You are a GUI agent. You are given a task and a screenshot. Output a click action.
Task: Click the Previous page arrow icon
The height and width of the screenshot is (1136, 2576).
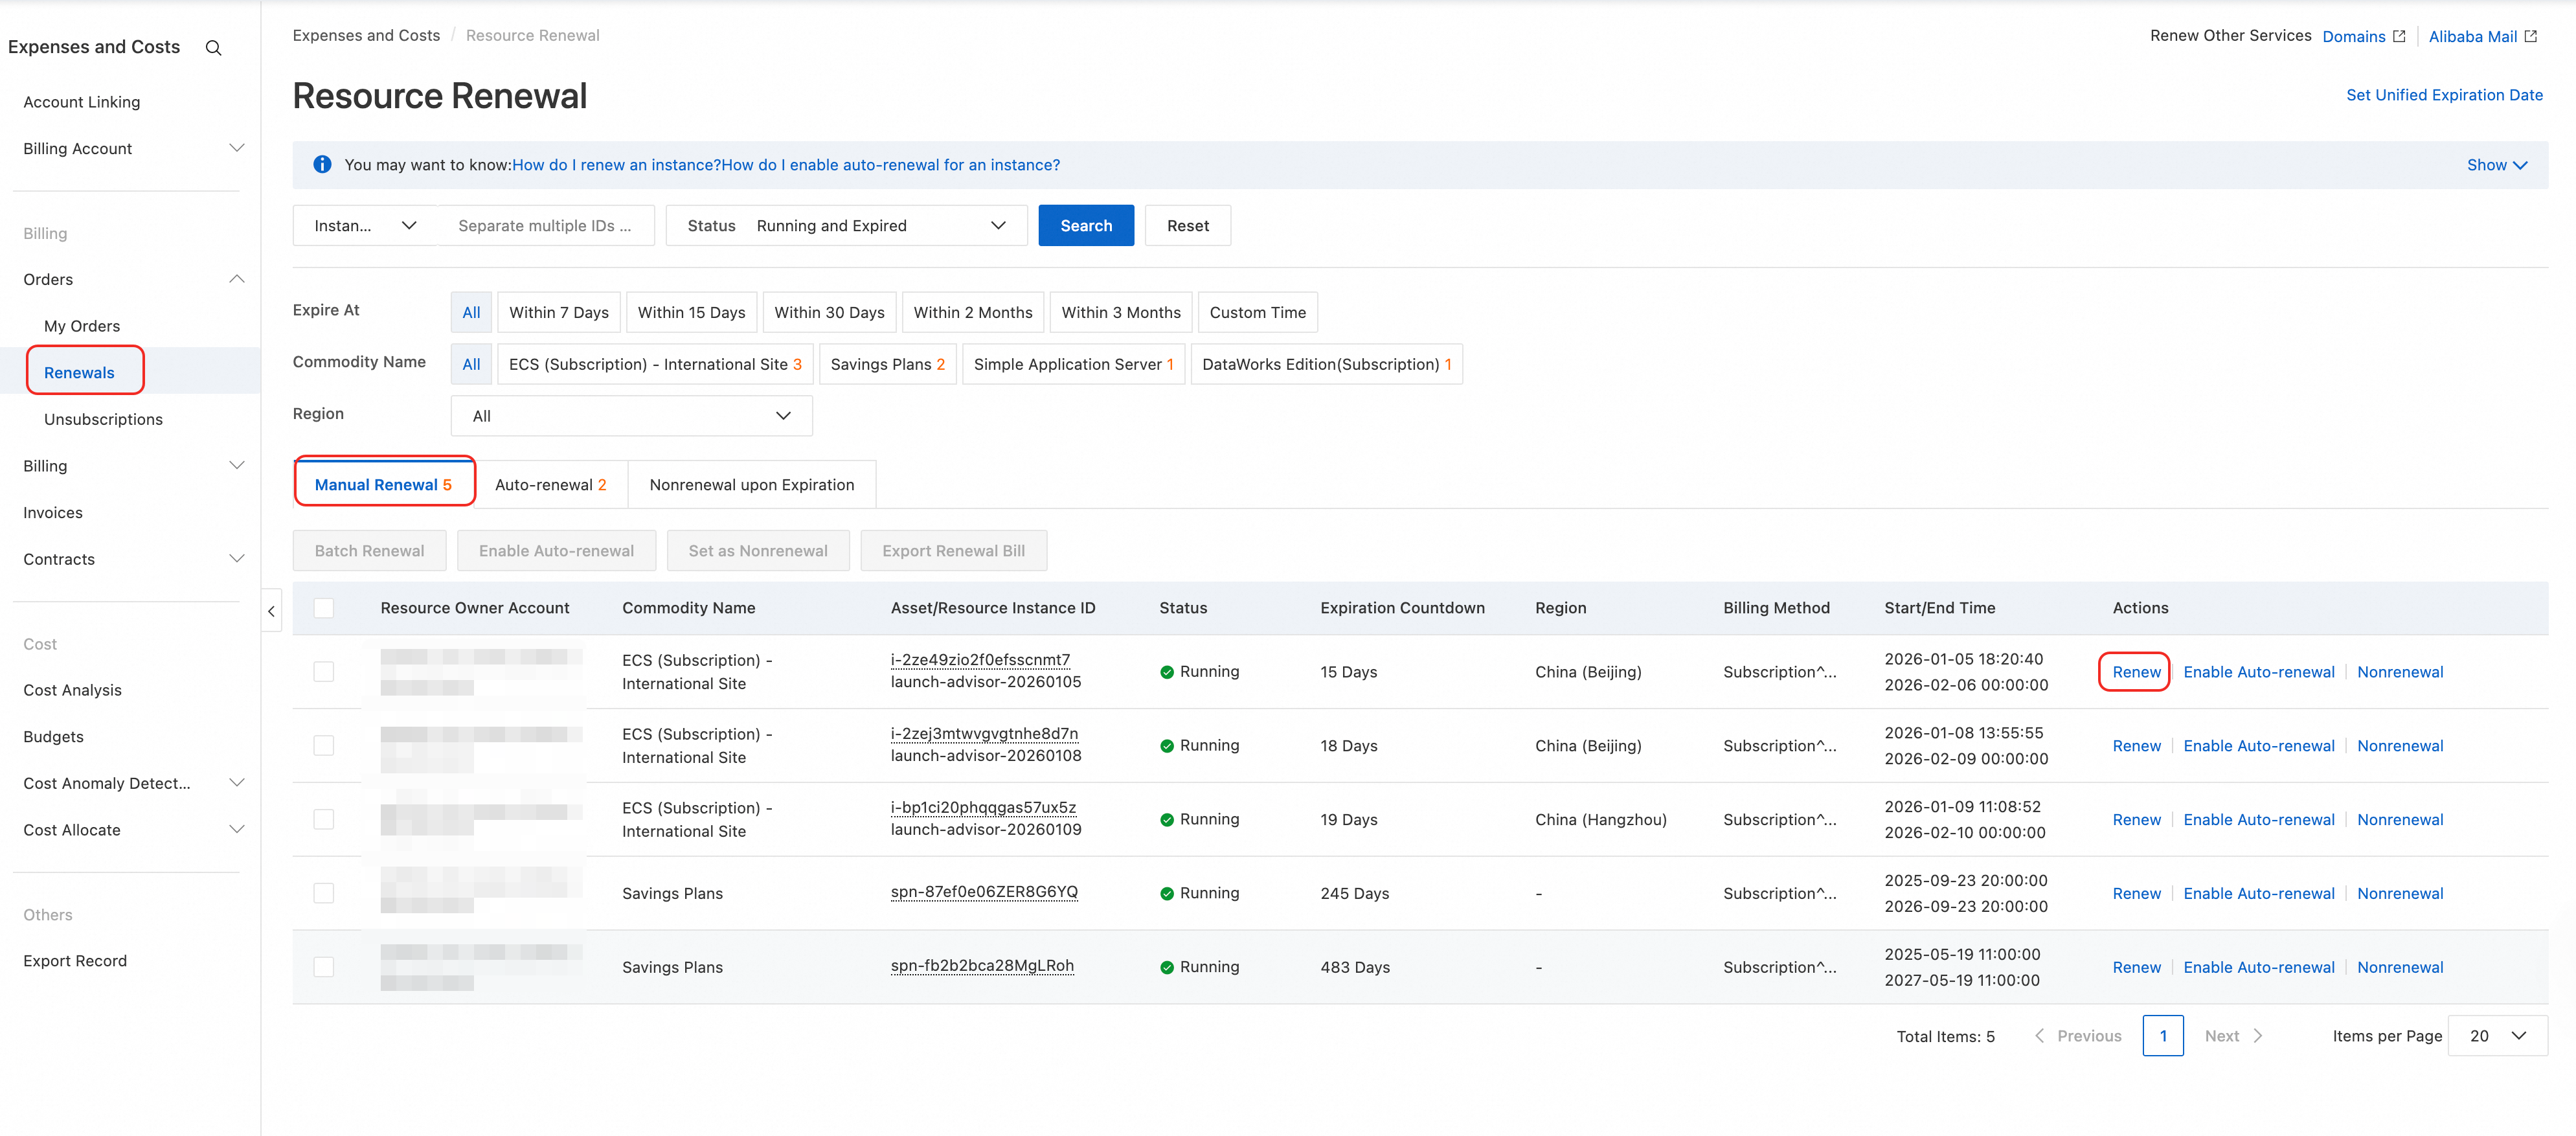(x=2039, y=1036)
